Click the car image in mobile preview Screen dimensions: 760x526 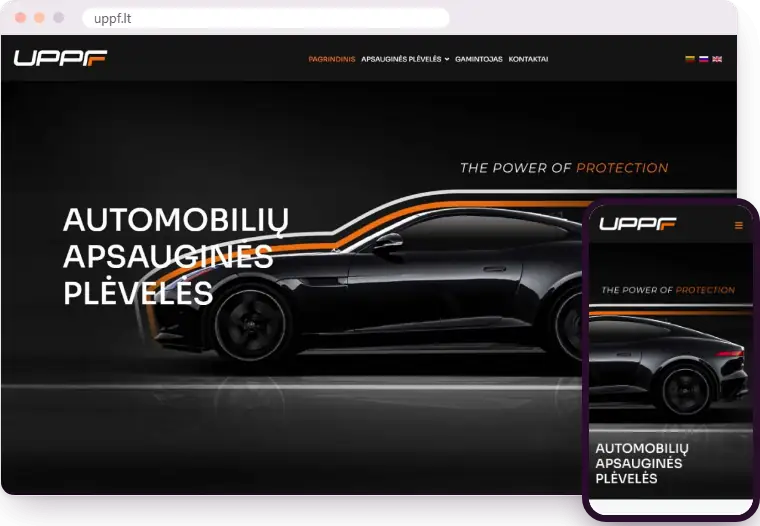(671, 368)
